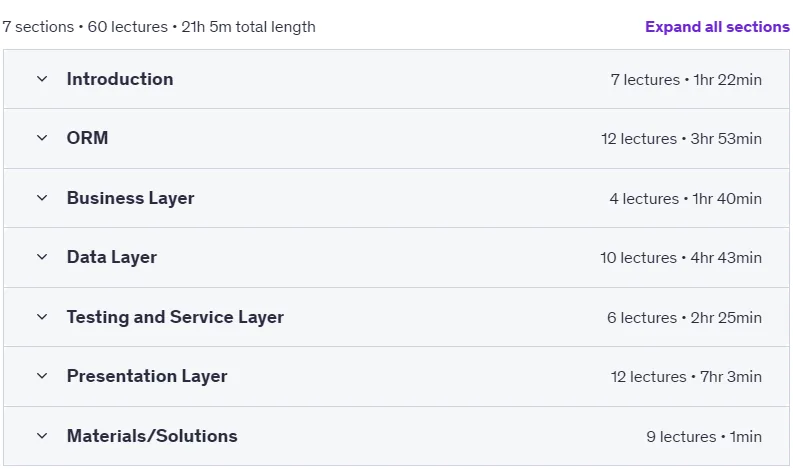Select the Business Layer heading
The width and height of the screenshot is (793, 469).
(x=130, y=198)
